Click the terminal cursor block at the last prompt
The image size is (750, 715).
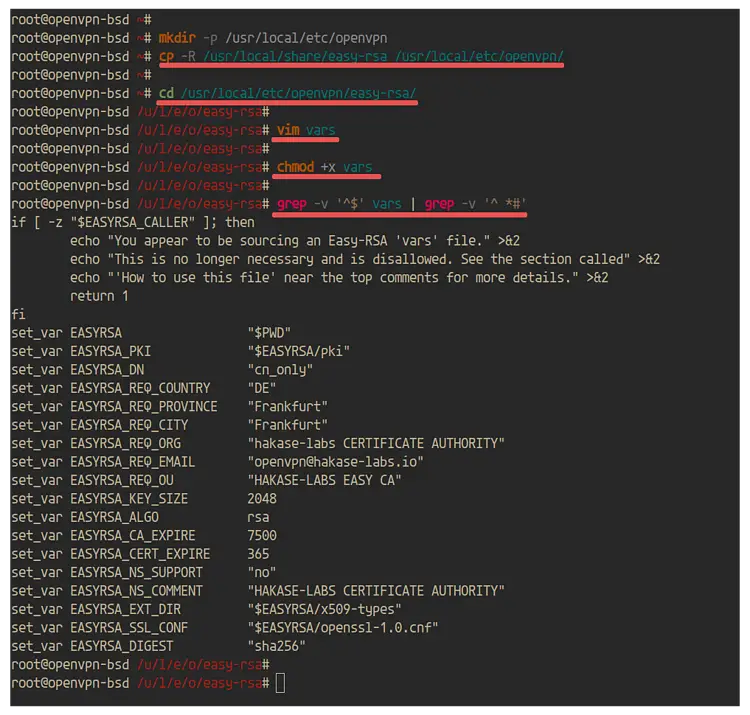(281, 682)
